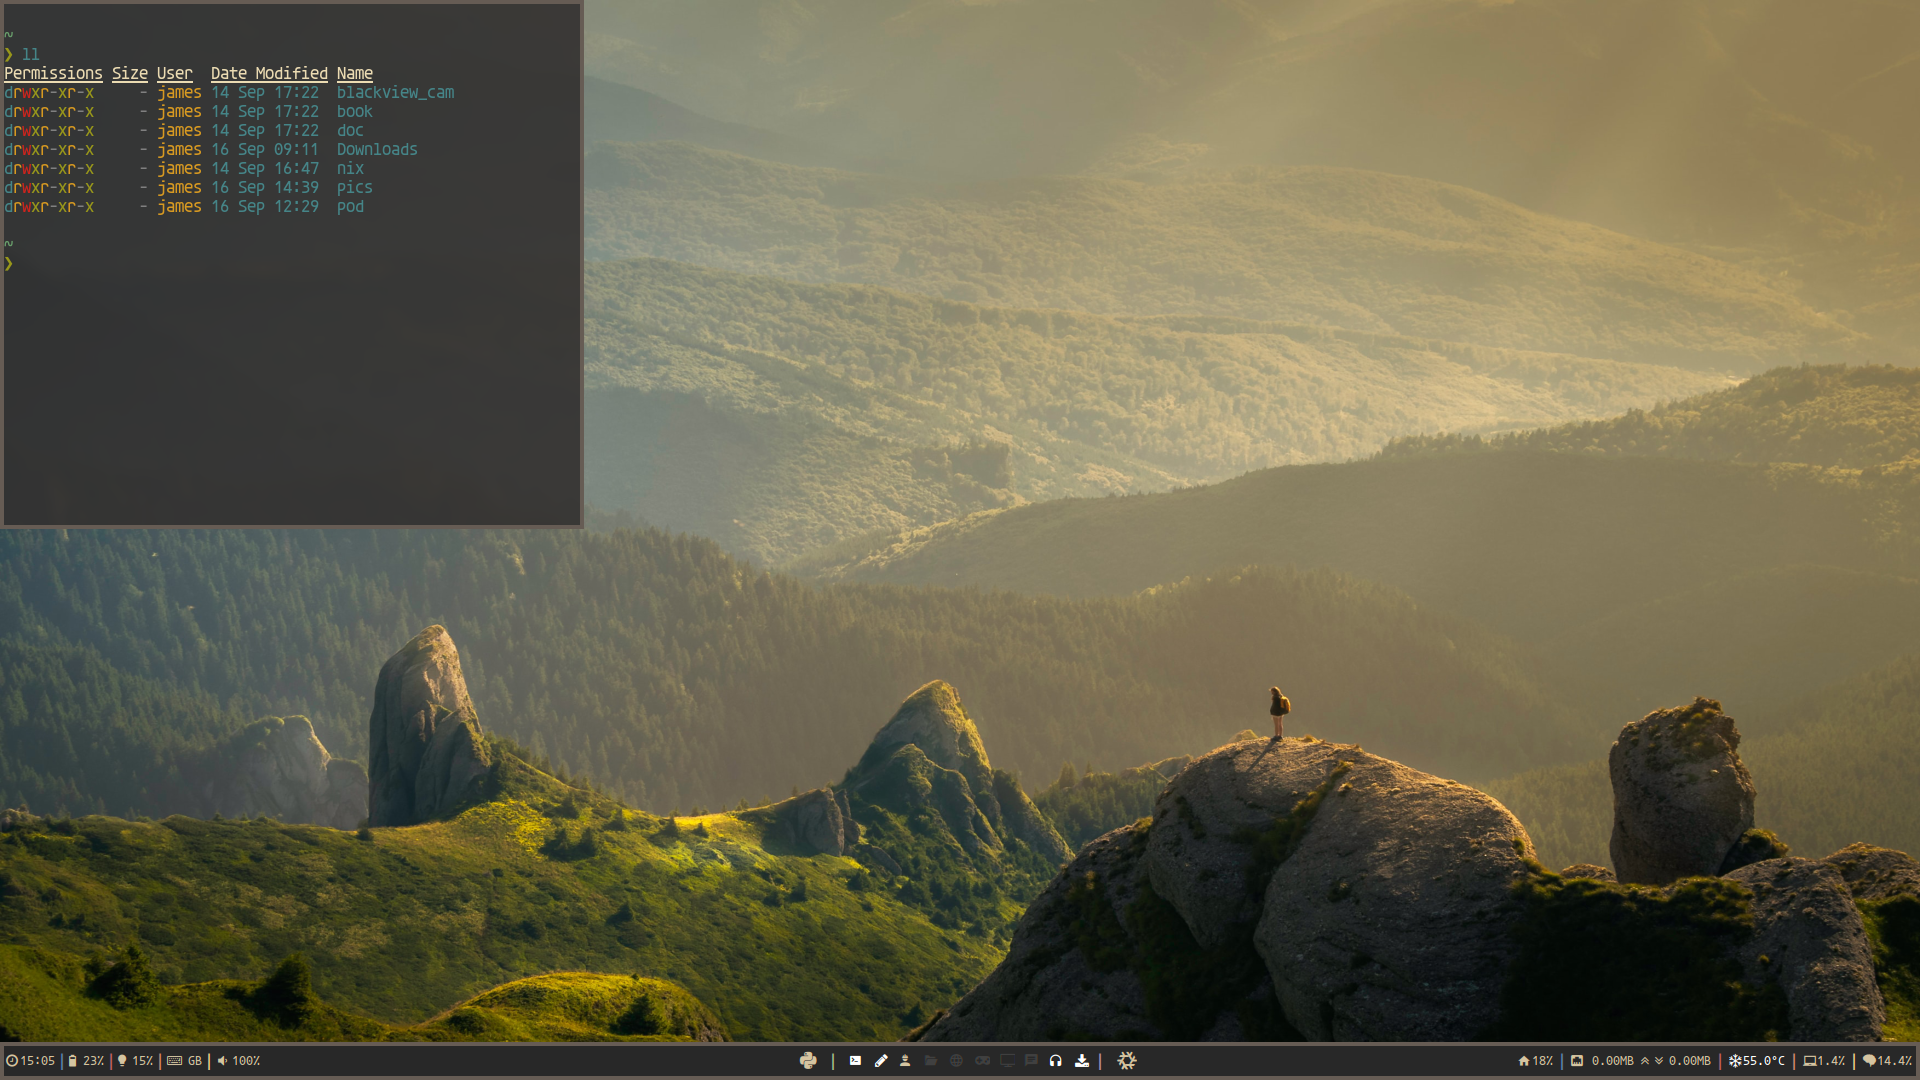Click the NixOS snowflake icon
Screen dimensions: 1920x1080
point(1127,1061)
